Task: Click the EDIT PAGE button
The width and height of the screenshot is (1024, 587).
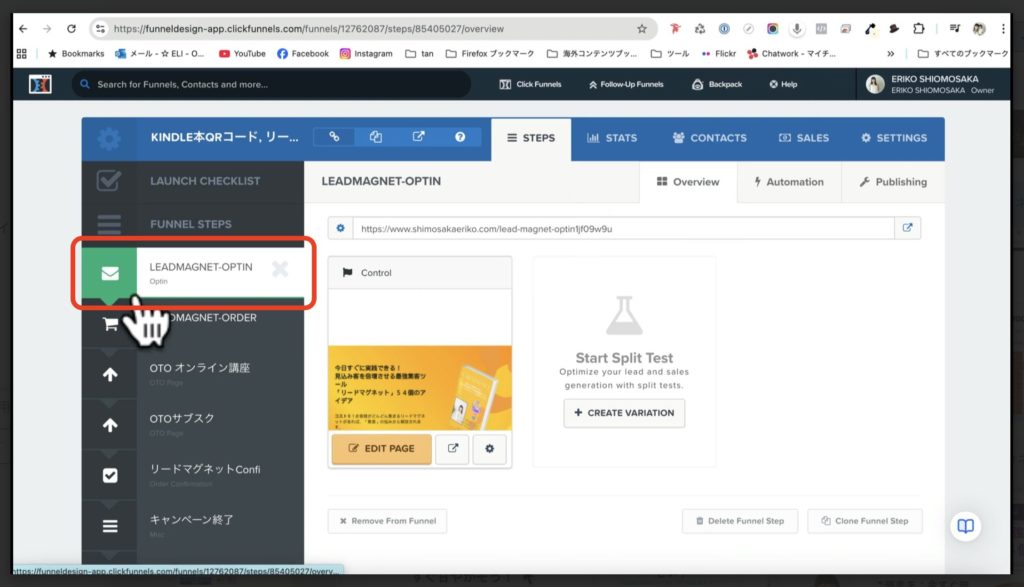Action: [381, 448]
